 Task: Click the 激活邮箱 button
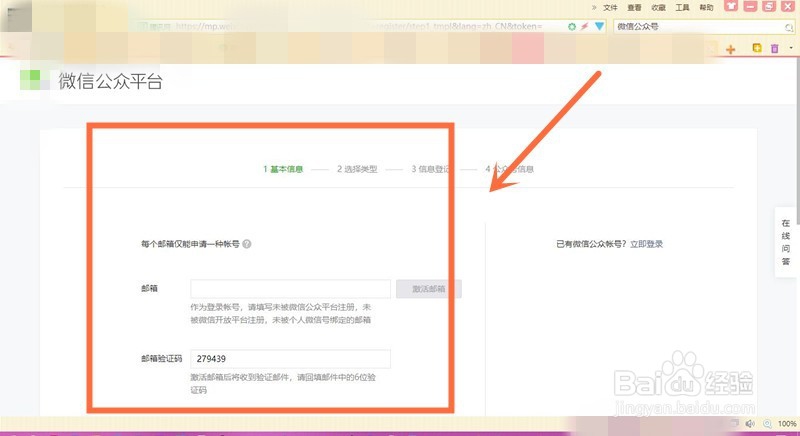point(429,289)
